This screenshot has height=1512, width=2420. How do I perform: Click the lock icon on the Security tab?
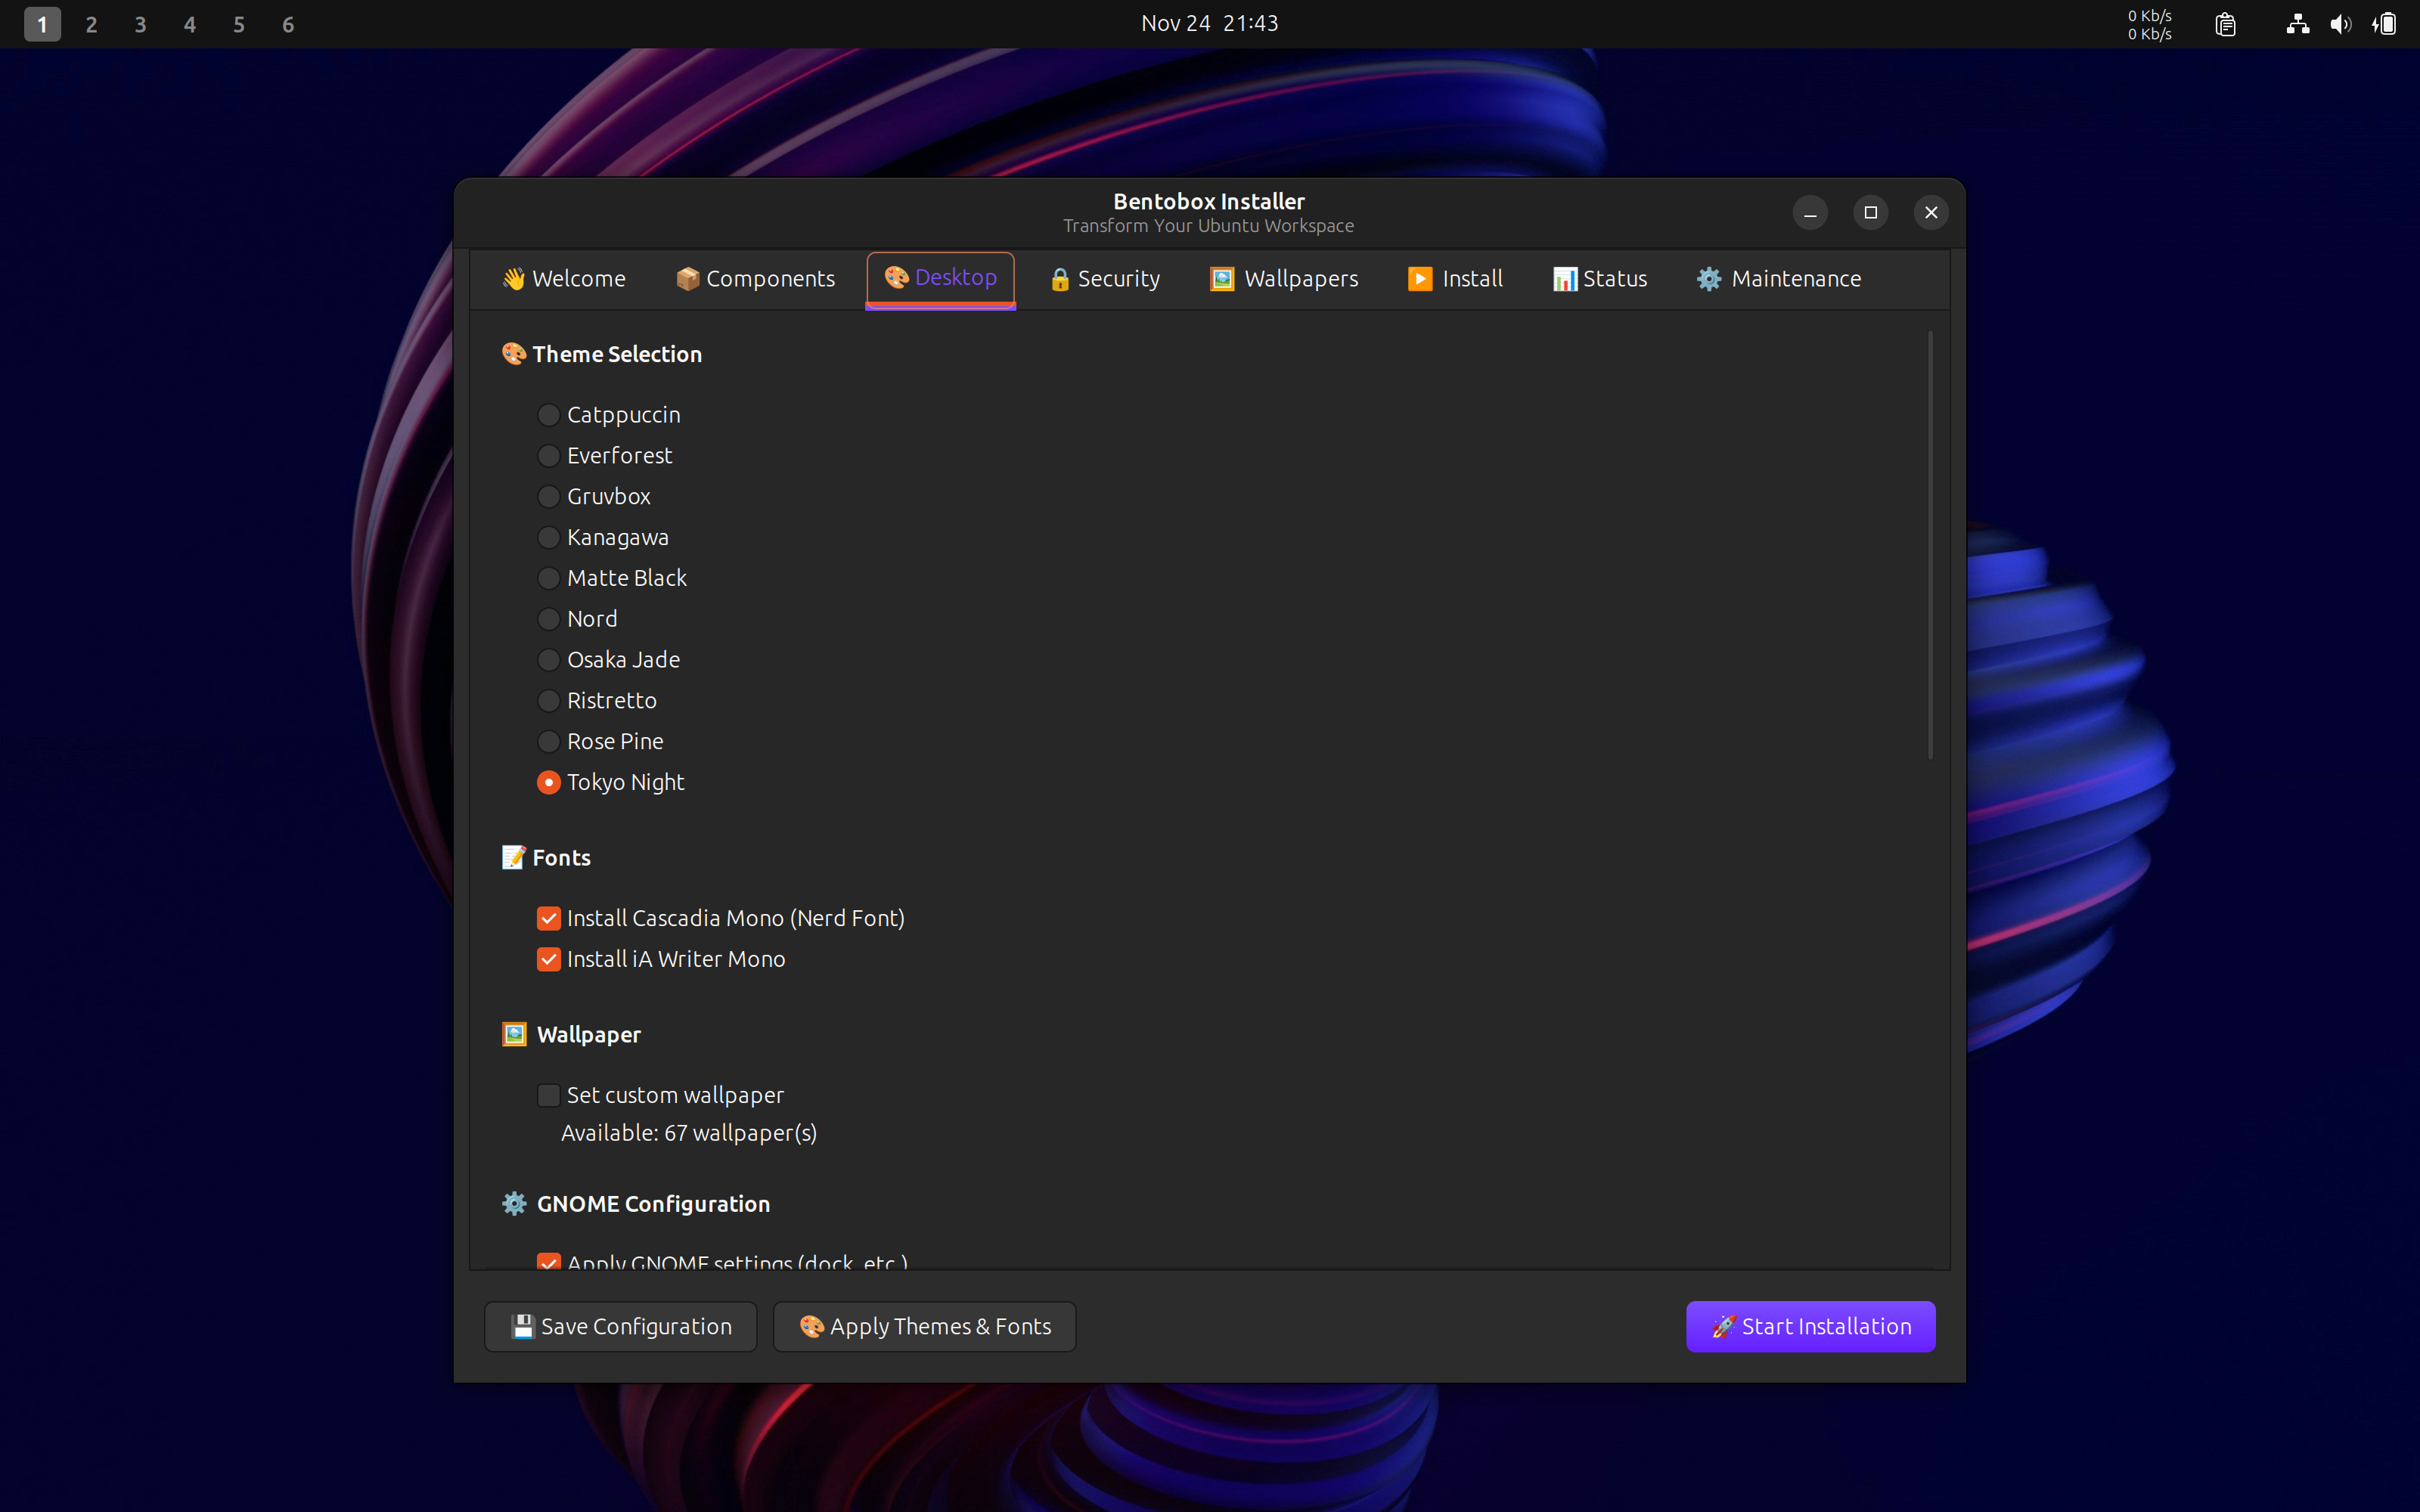click(x=1060, y=279)
